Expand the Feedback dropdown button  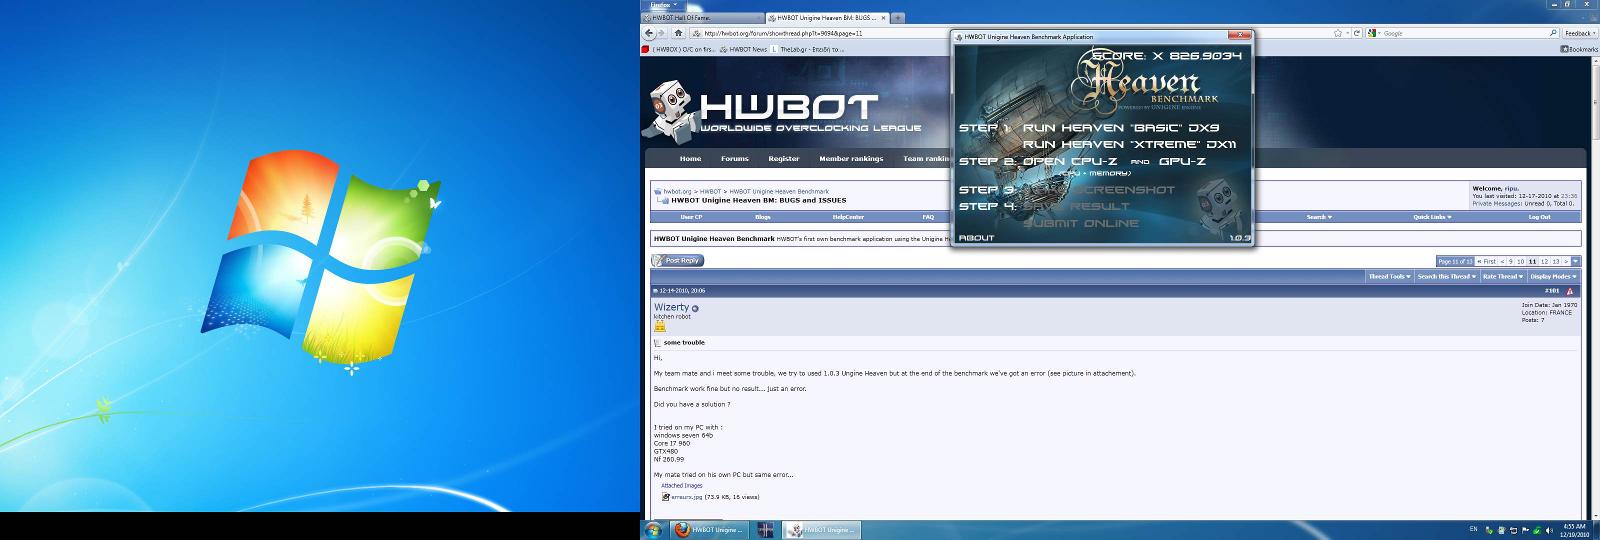pos(1580,33)
